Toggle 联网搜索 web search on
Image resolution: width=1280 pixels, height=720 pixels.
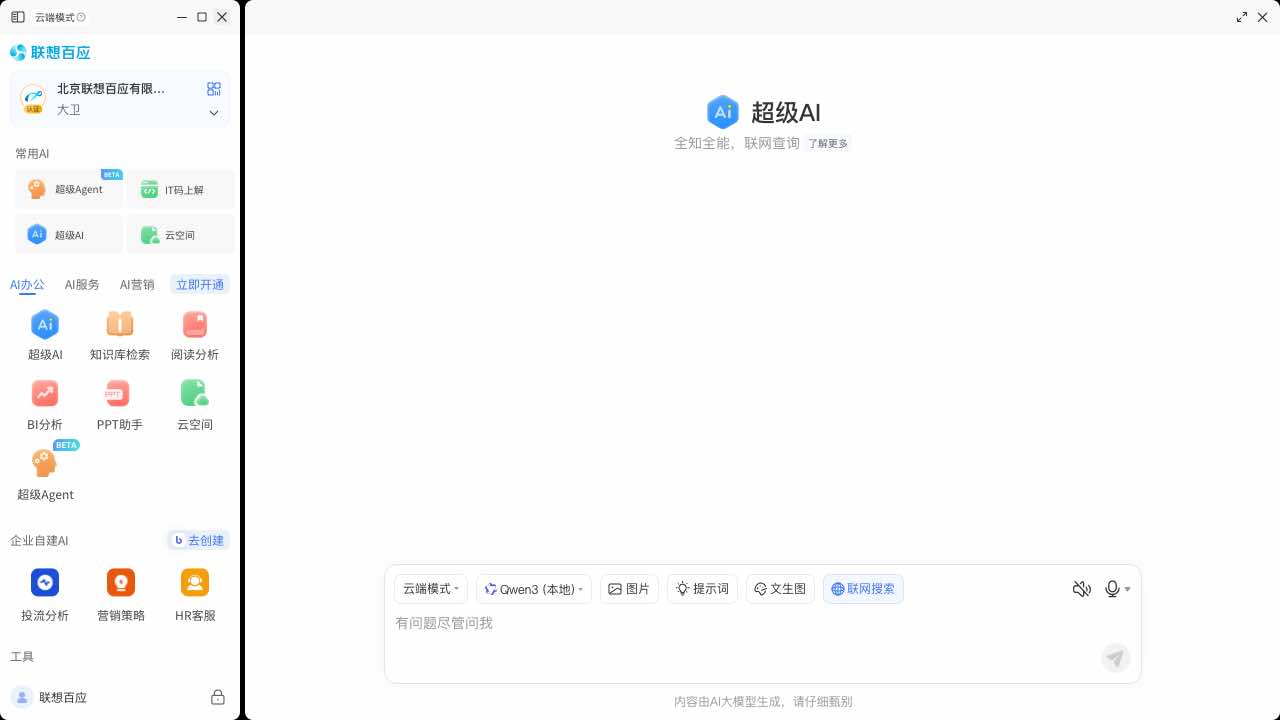(863, 589)
